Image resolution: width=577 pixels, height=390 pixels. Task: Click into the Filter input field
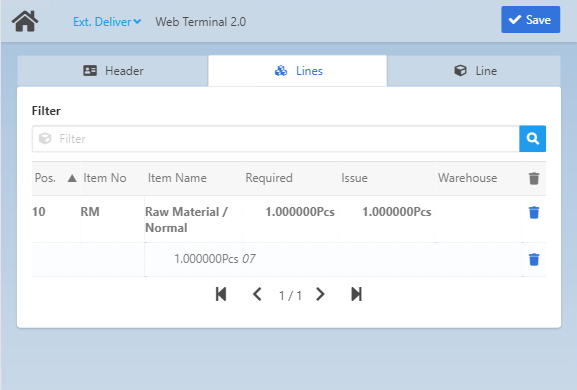tap(276, 139)
